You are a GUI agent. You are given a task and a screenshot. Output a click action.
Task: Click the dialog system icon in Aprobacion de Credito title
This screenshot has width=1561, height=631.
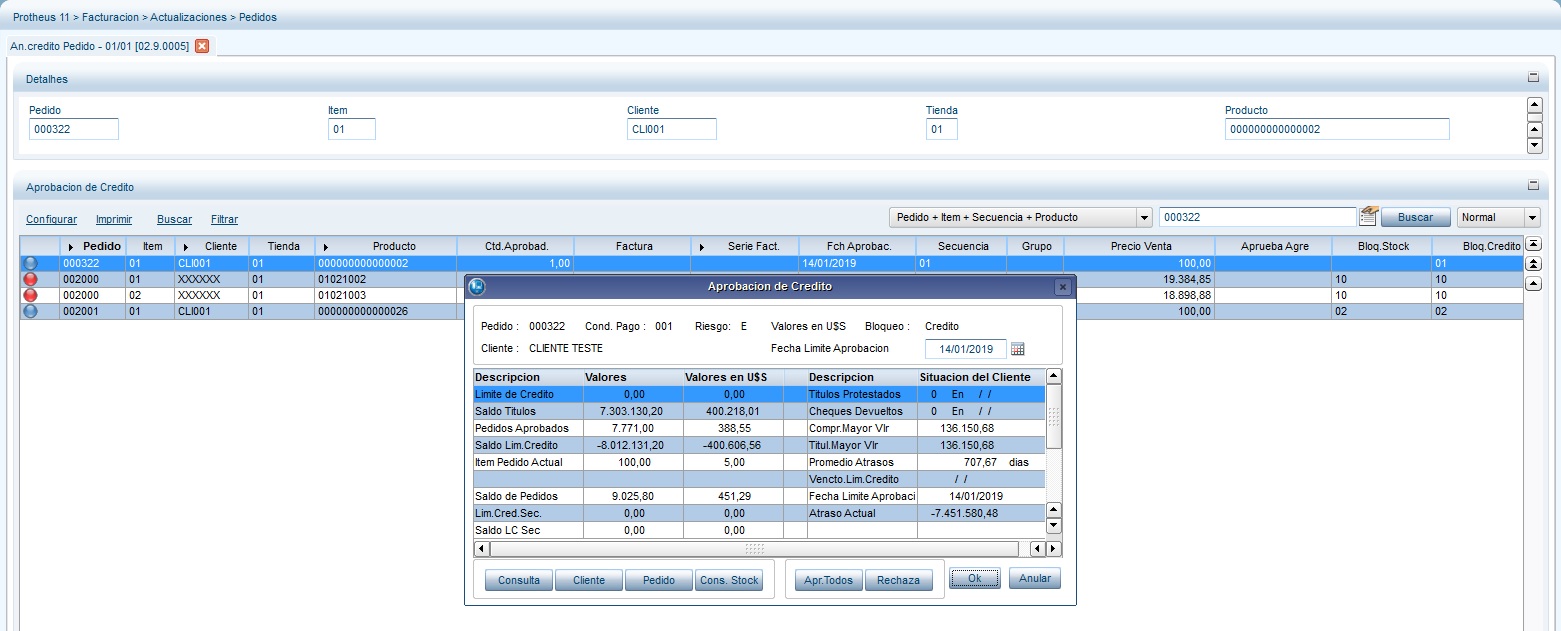coord(477,286)
